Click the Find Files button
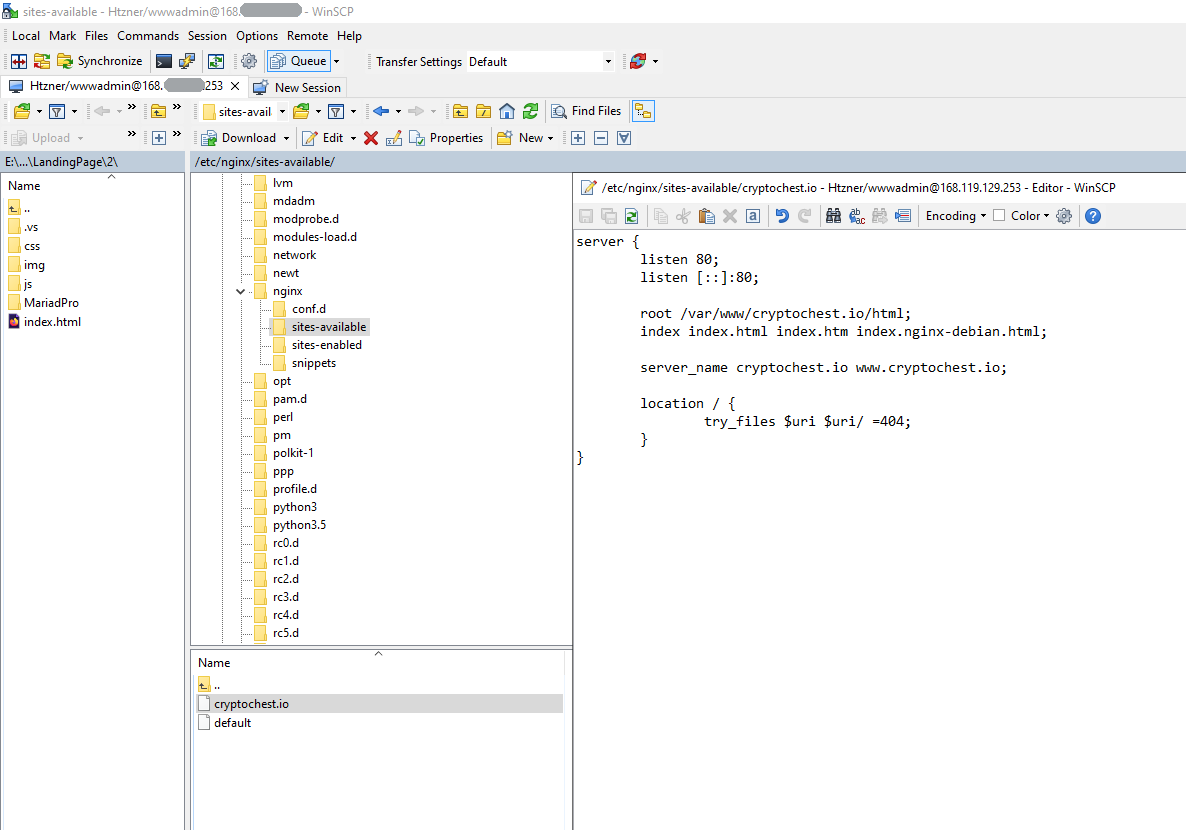1186x830 pixels. pos(586,111)
